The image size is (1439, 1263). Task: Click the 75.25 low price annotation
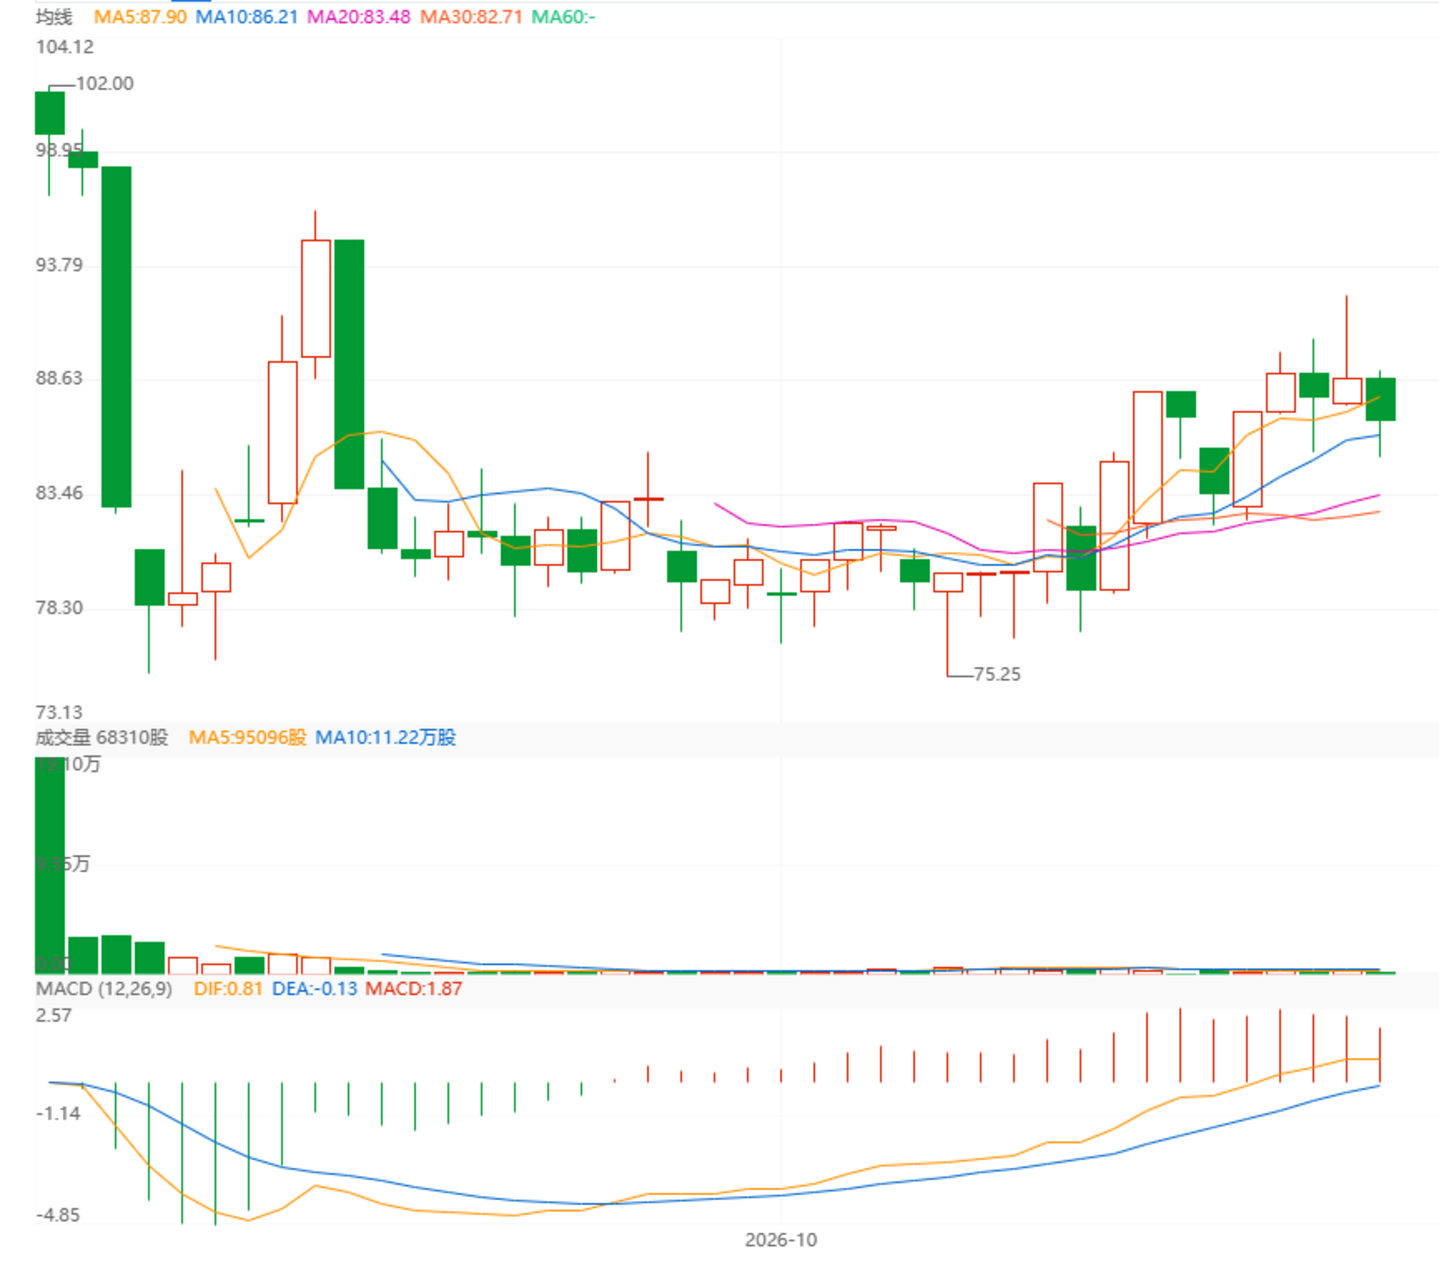[x=997, y=674]
